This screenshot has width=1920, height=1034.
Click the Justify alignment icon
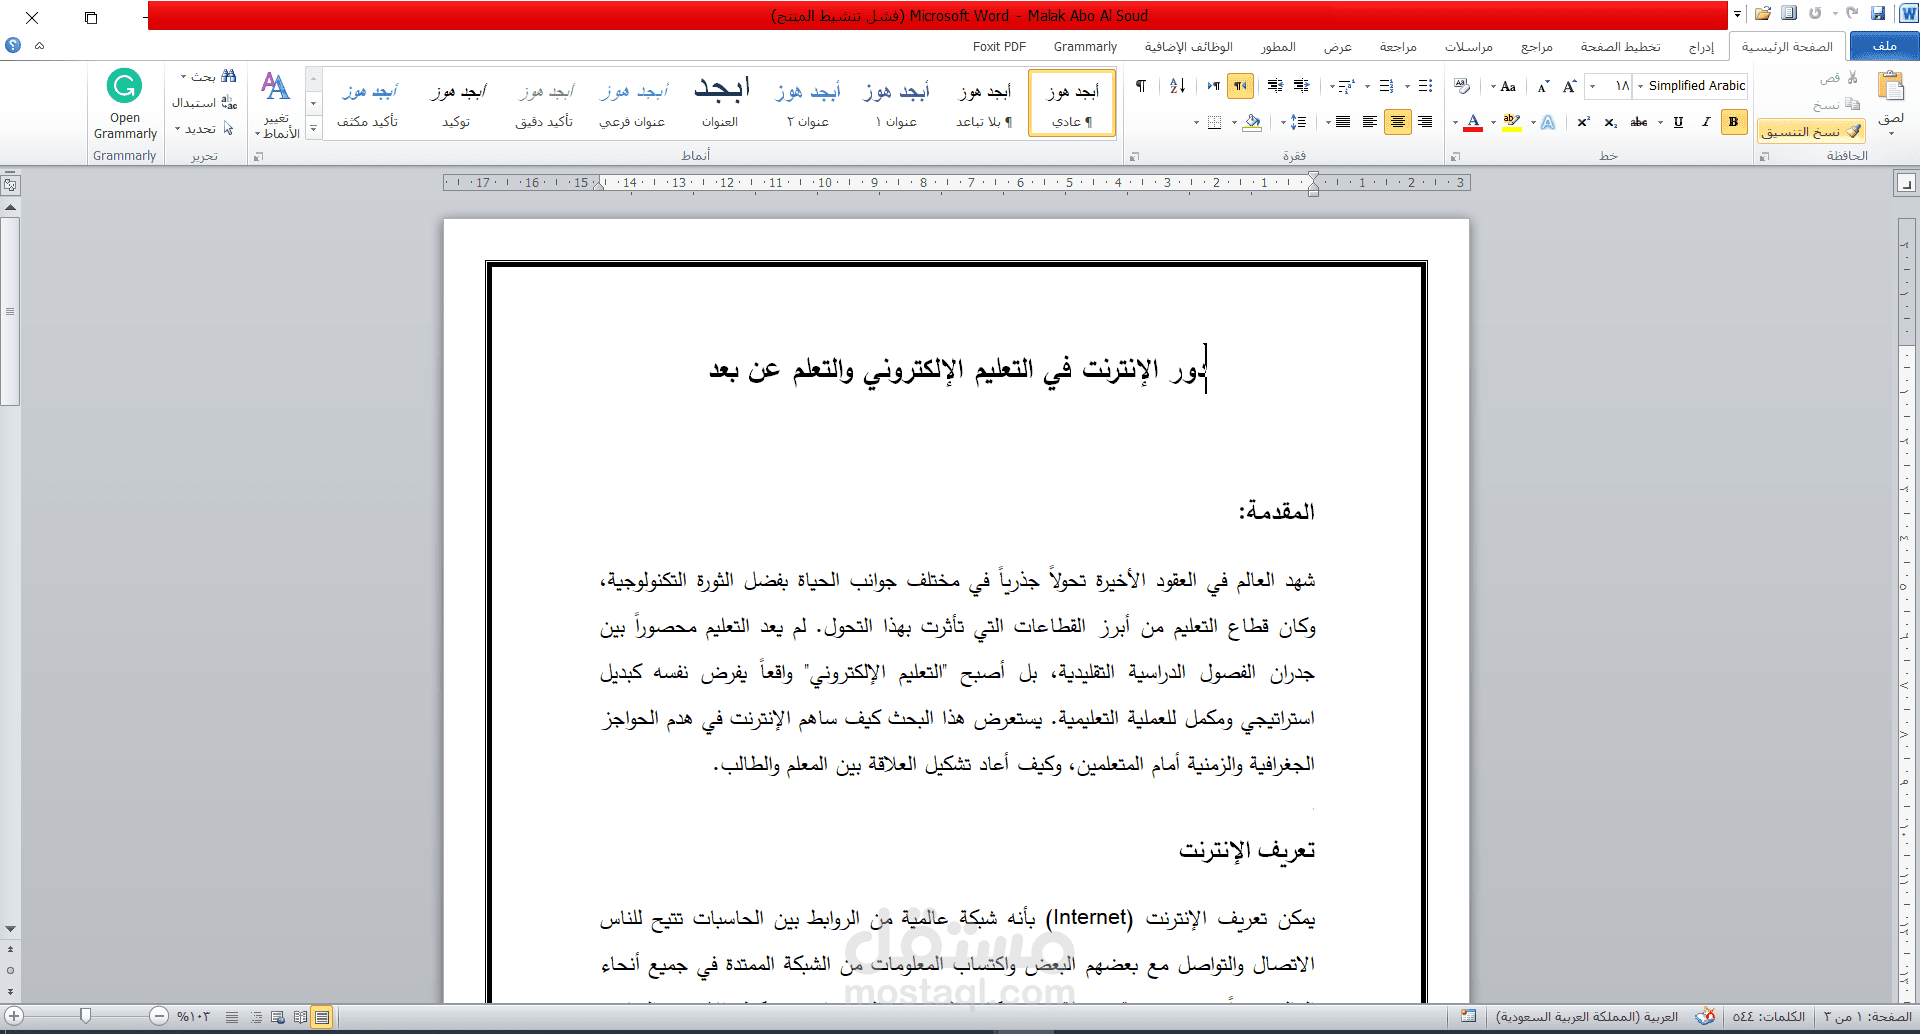tap(1343, 122)
